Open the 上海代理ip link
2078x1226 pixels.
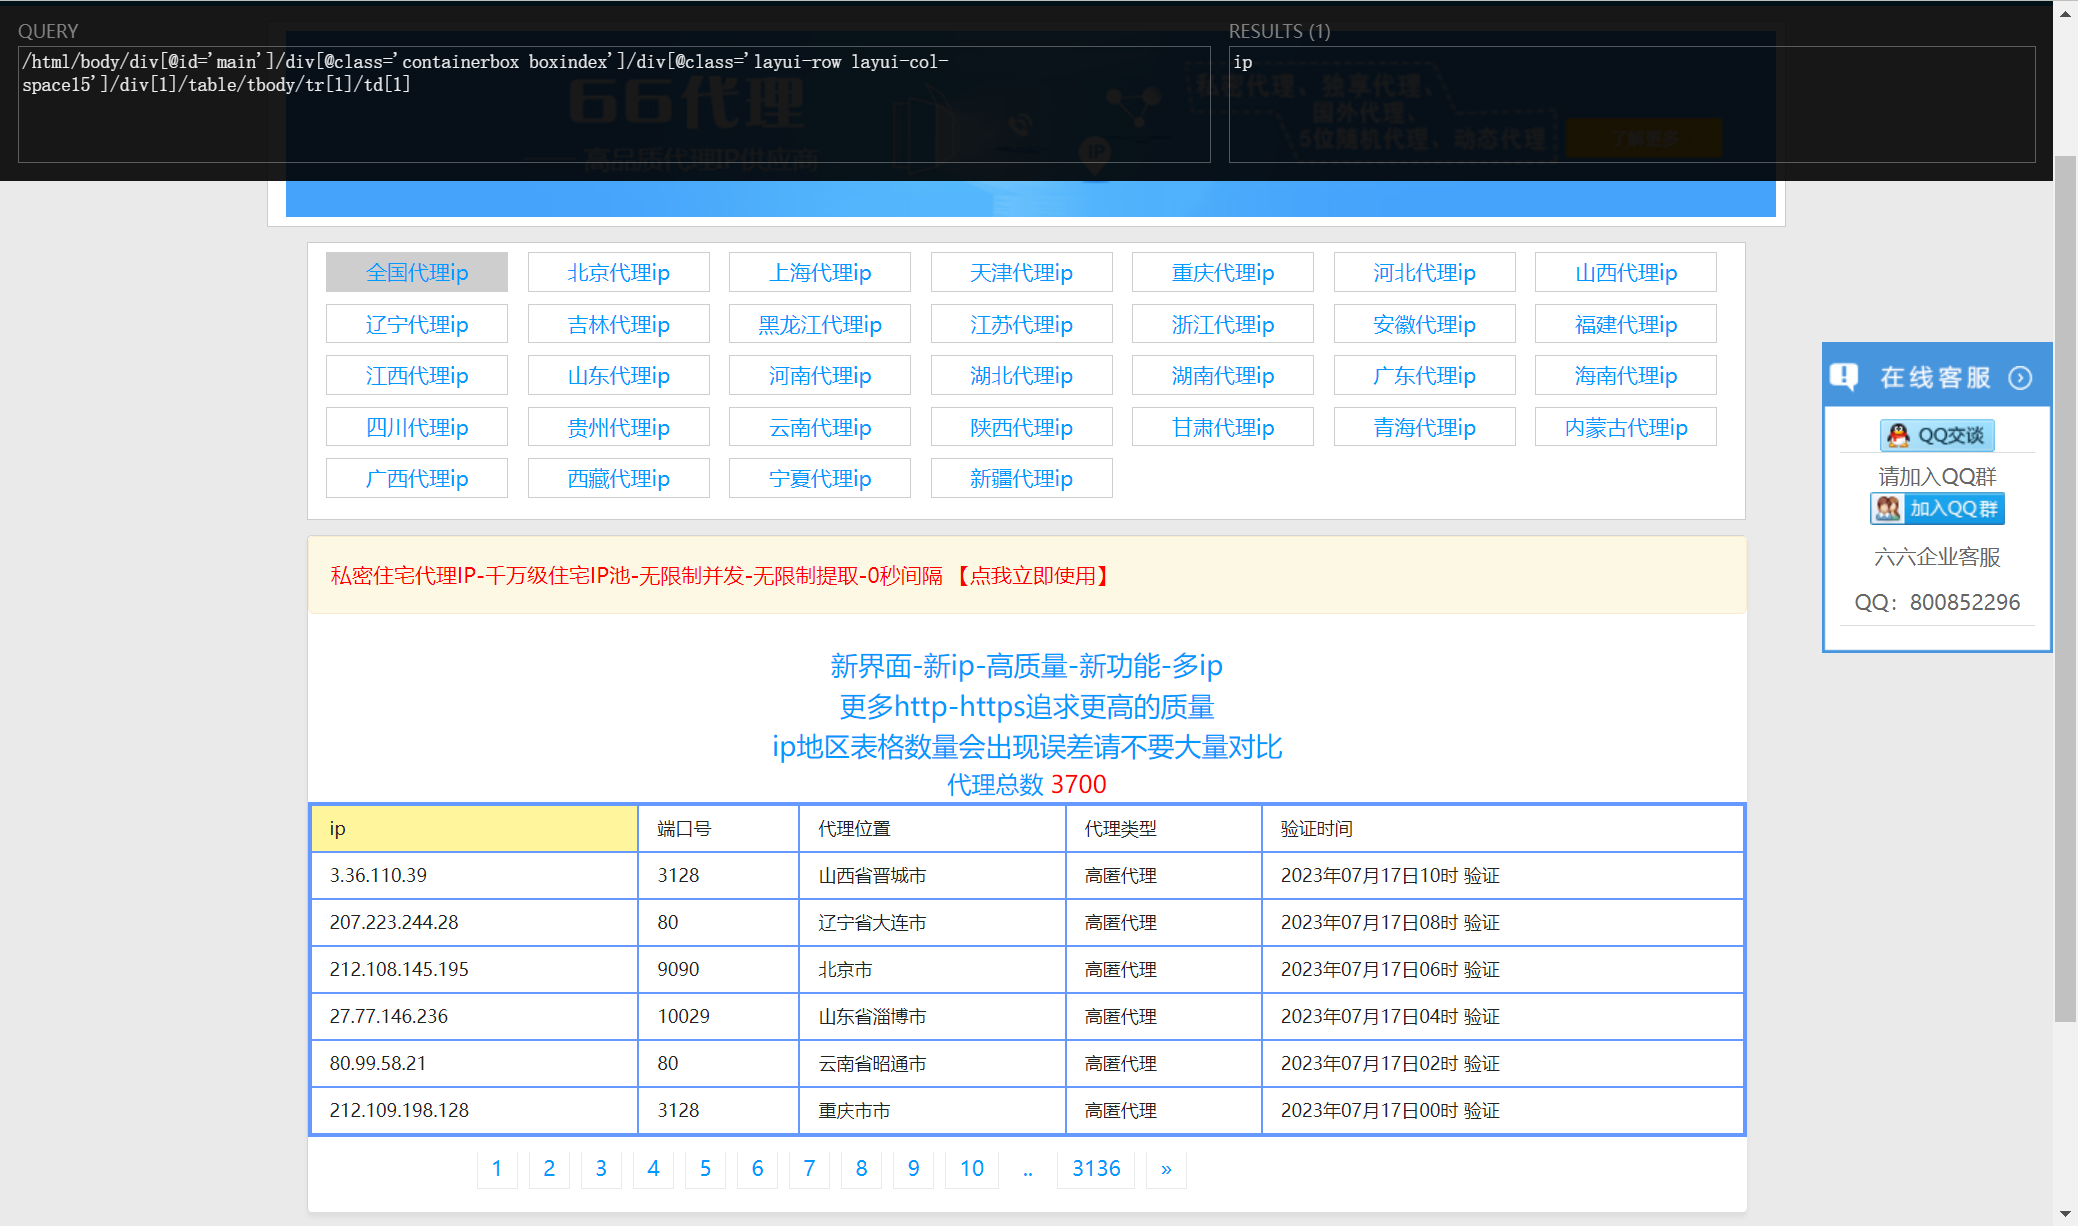tap(820, 272)
